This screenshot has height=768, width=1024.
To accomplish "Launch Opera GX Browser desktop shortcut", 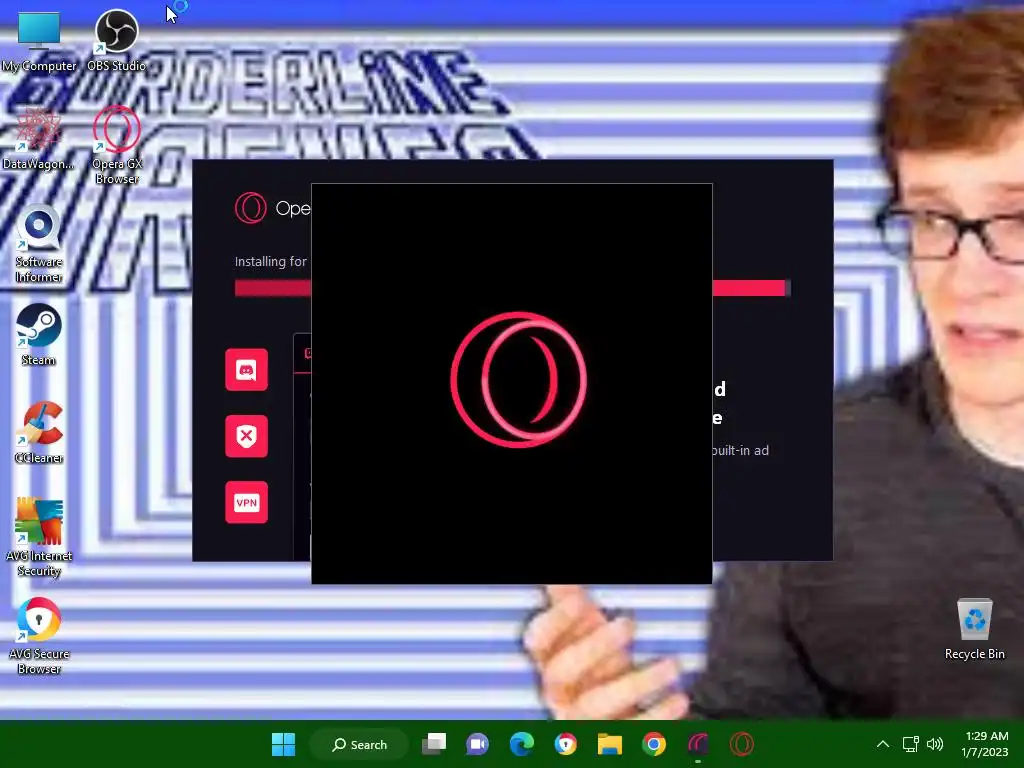I will pos(116,145).
